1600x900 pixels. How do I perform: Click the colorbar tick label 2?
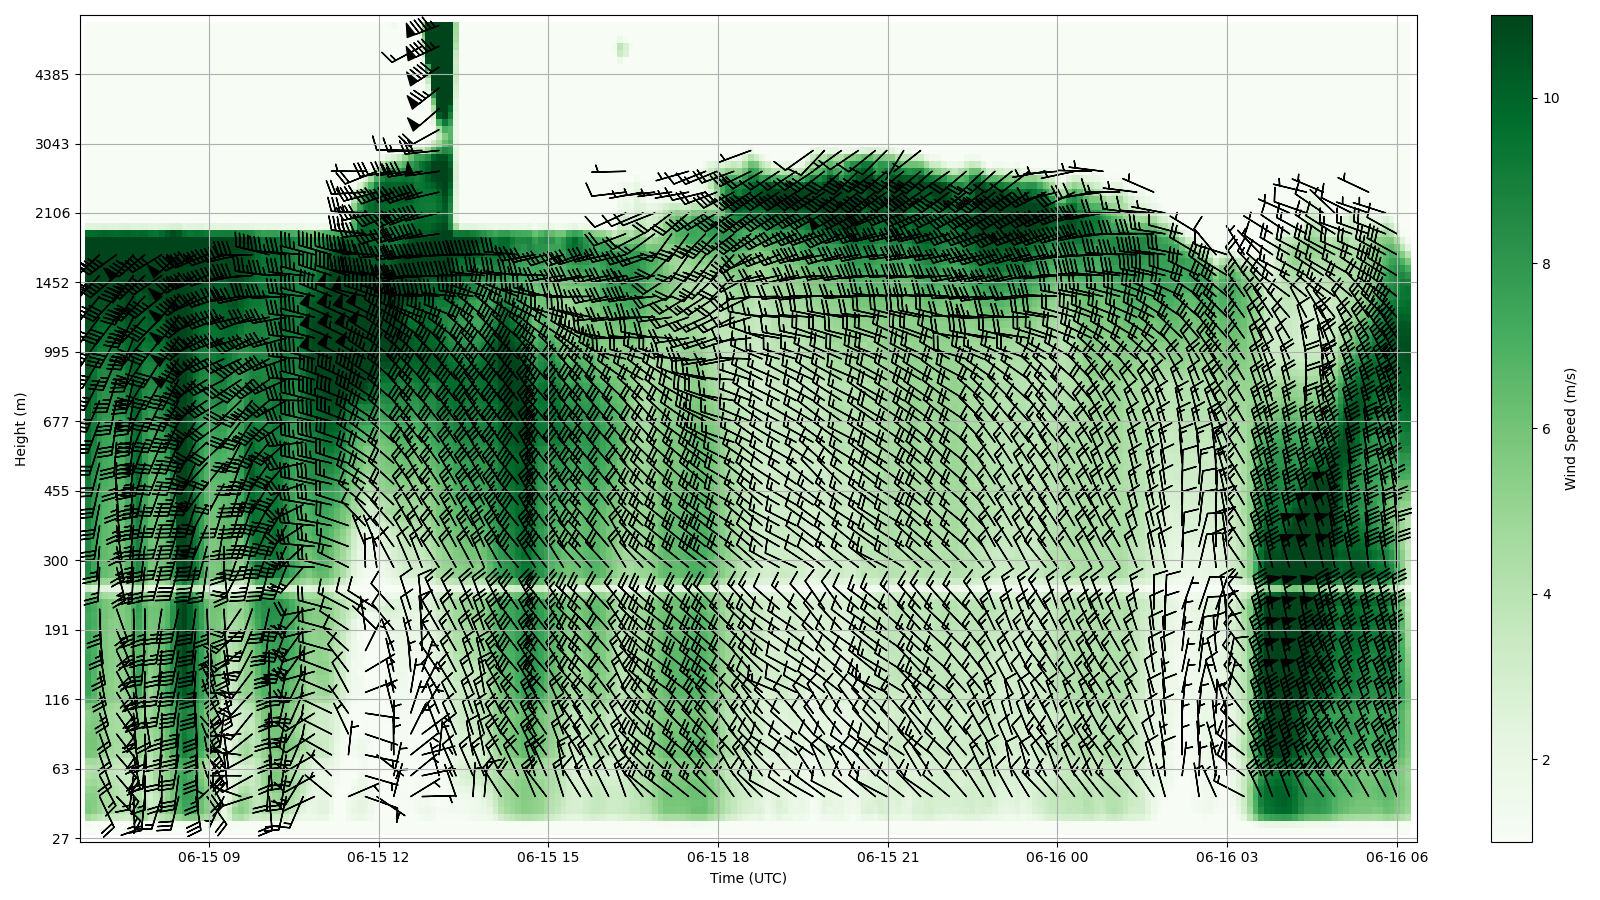pyautogui.click(x=1547, y=760)
